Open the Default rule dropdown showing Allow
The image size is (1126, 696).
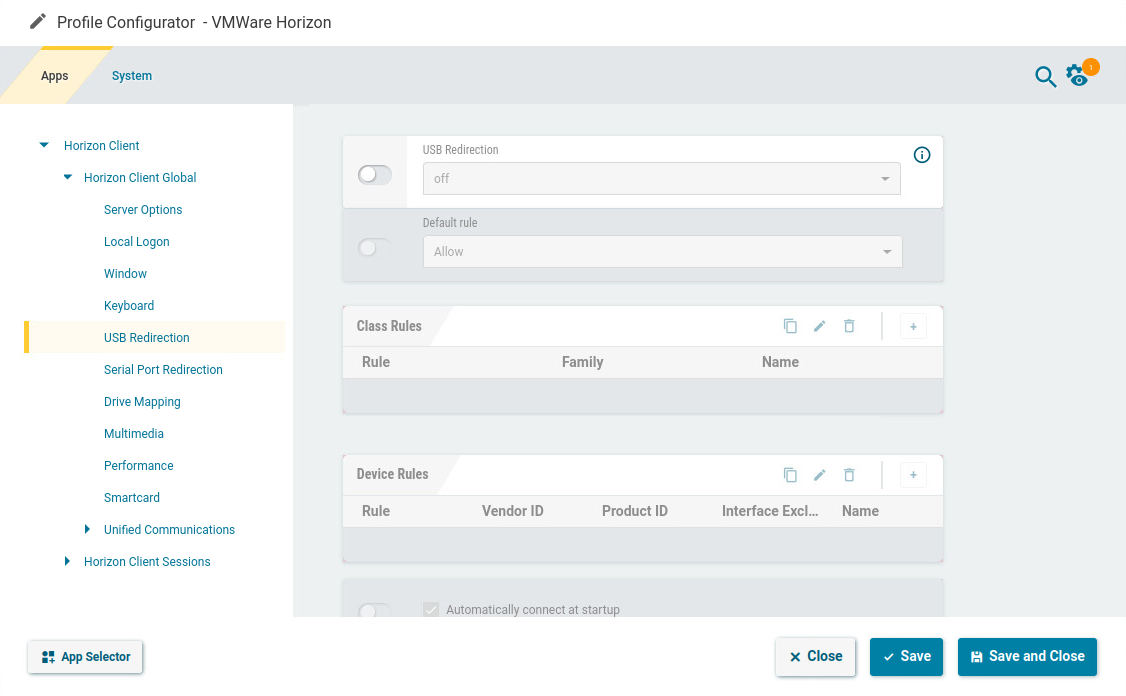tap(662, 251)
